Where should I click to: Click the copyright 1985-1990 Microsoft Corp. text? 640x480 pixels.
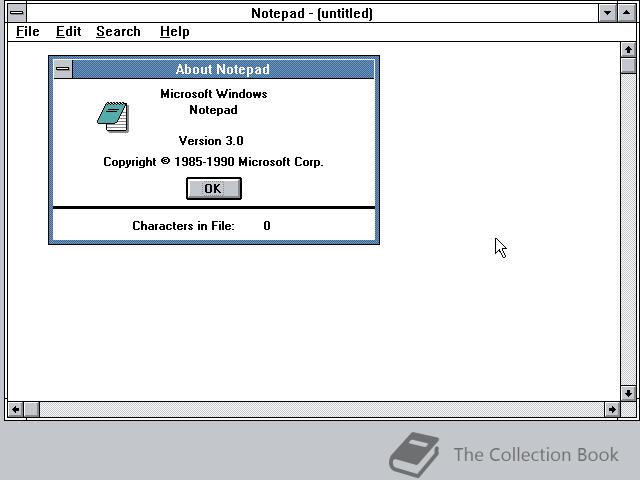coord(213,162)
